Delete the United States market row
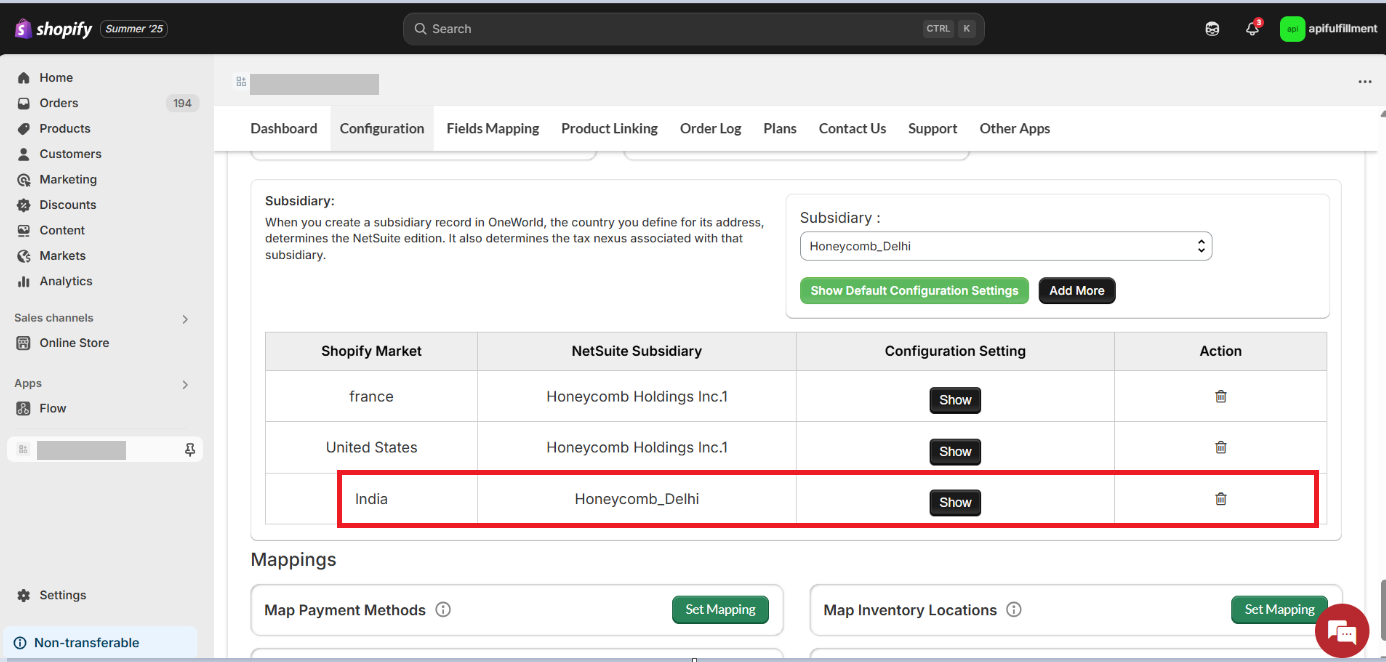 pos(1220,447)
